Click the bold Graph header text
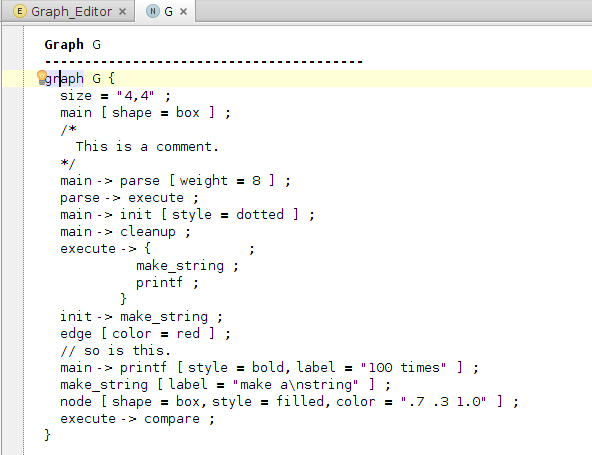Screen dimensions: 592x455 pyautogui.click(x=64, y=45)
